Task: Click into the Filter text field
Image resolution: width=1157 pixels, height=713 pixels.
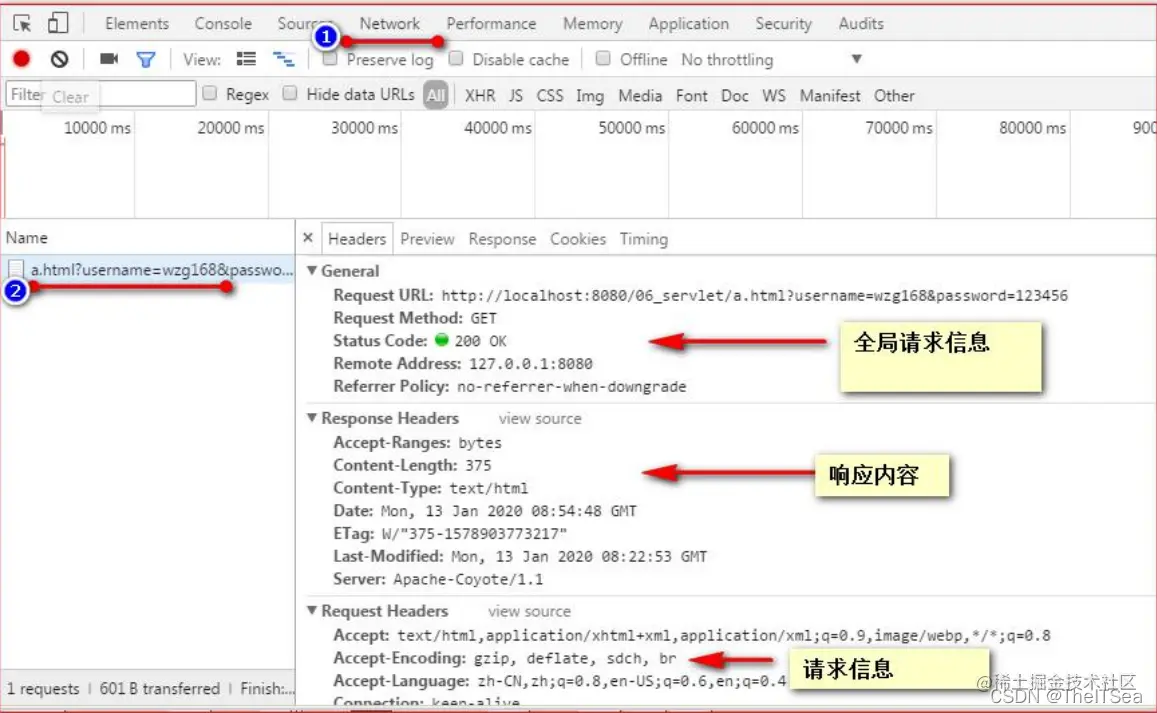Action: click(x=101, y=94)
